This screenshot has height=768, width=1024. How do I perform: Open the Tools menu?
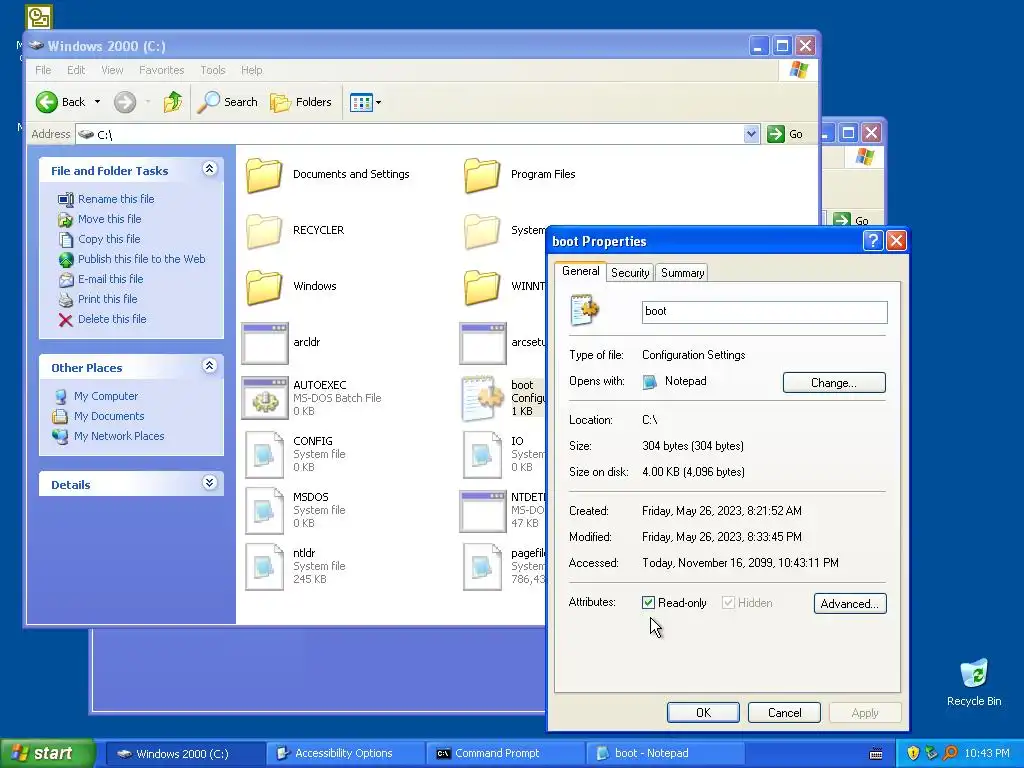click(x=212, y=70)
